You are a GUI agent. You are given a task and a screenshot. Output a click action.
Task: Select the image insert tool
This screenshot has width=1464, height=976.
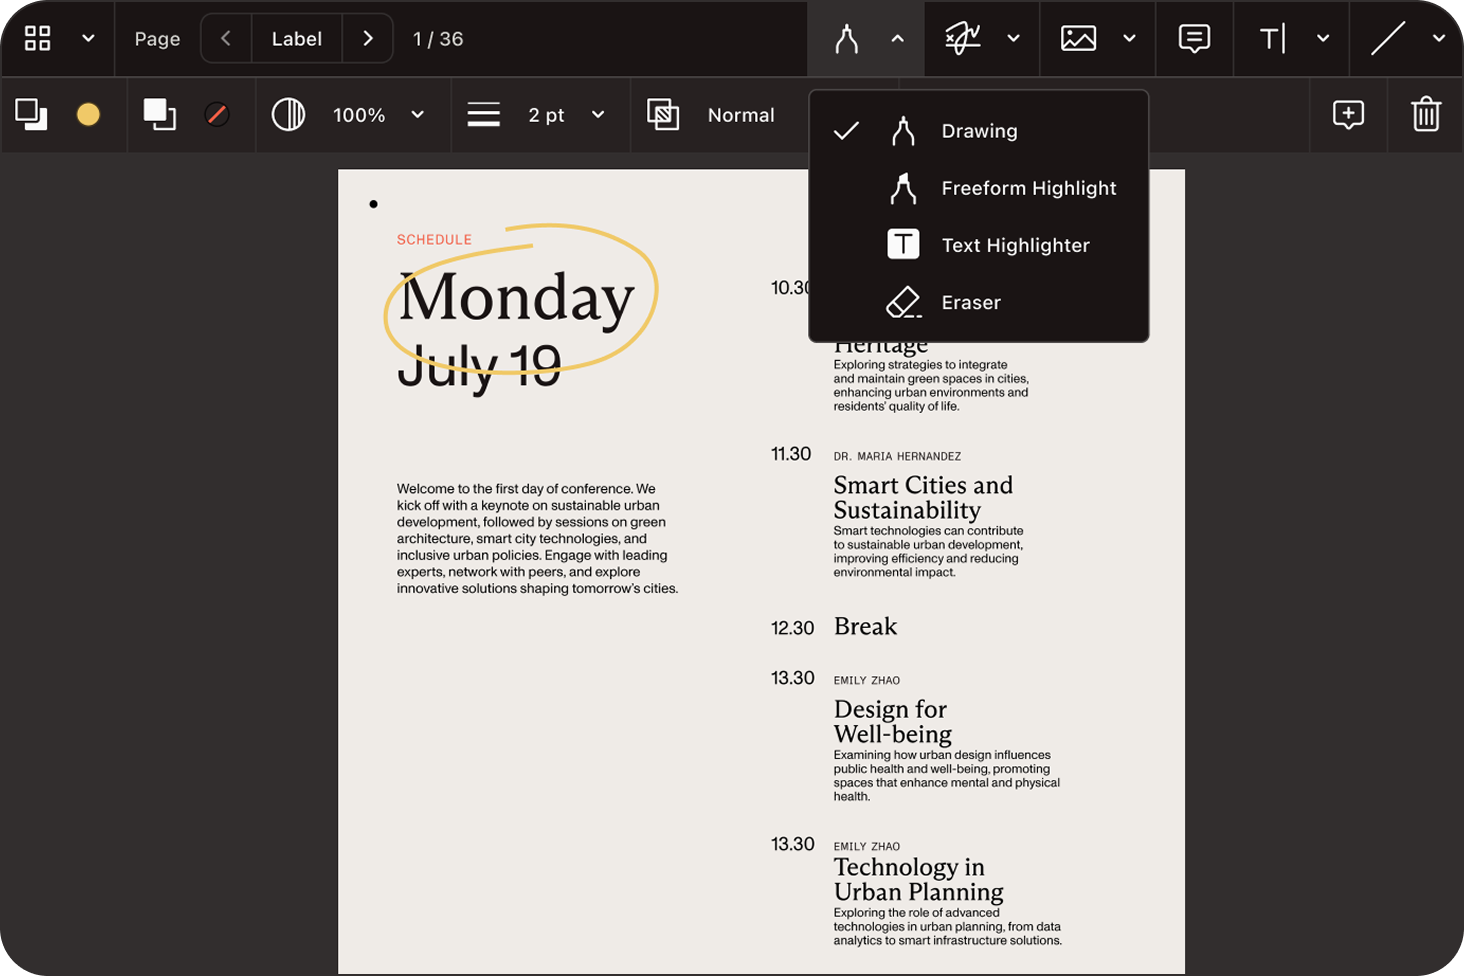tap(1078, 39)
